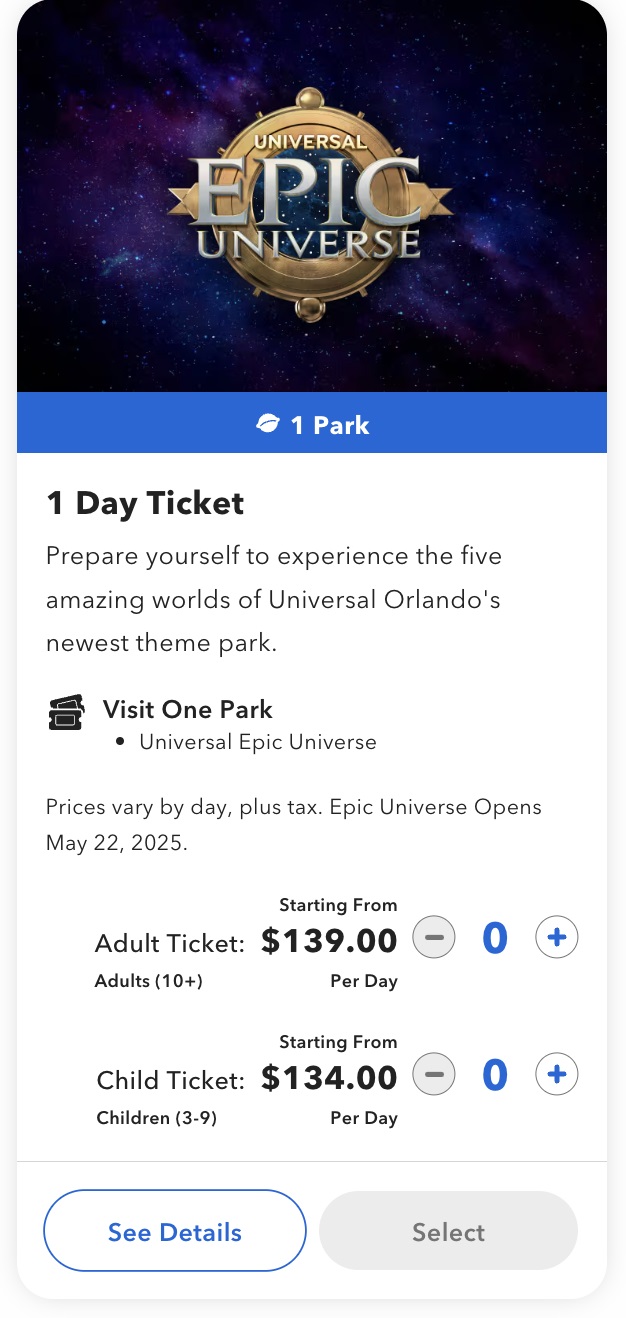Viewport: 626px width, 1318px height.
Task: Click the $134.00 child price
Action: (329, 1077)
